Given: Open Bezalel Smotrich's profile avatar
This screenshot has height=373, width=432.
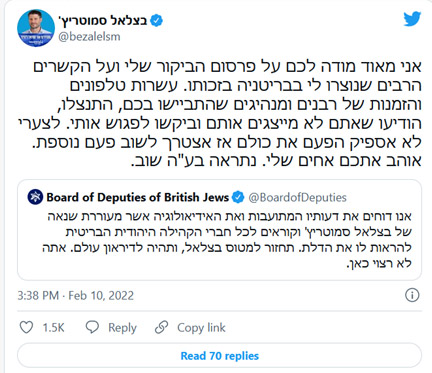Looking at the screenshot, I should click(x=36, y=28).
